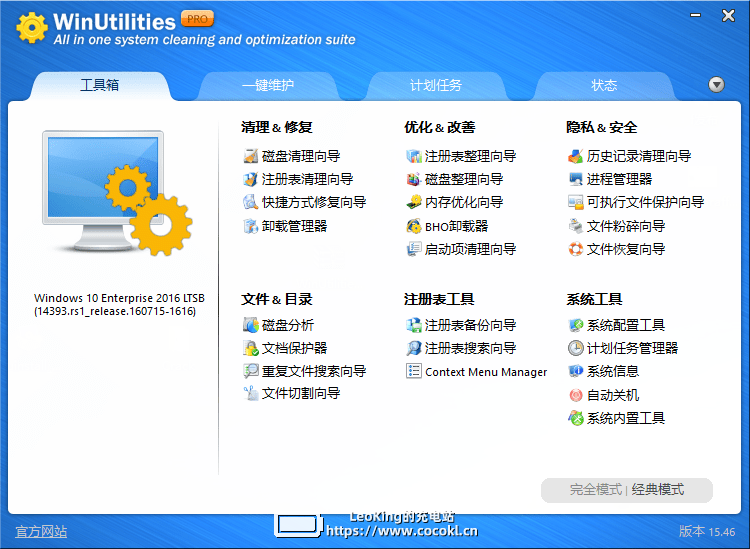Viewport: 750px width, 549px height.
Task: Click the computer with gears illustration
Action: point(117,193)
